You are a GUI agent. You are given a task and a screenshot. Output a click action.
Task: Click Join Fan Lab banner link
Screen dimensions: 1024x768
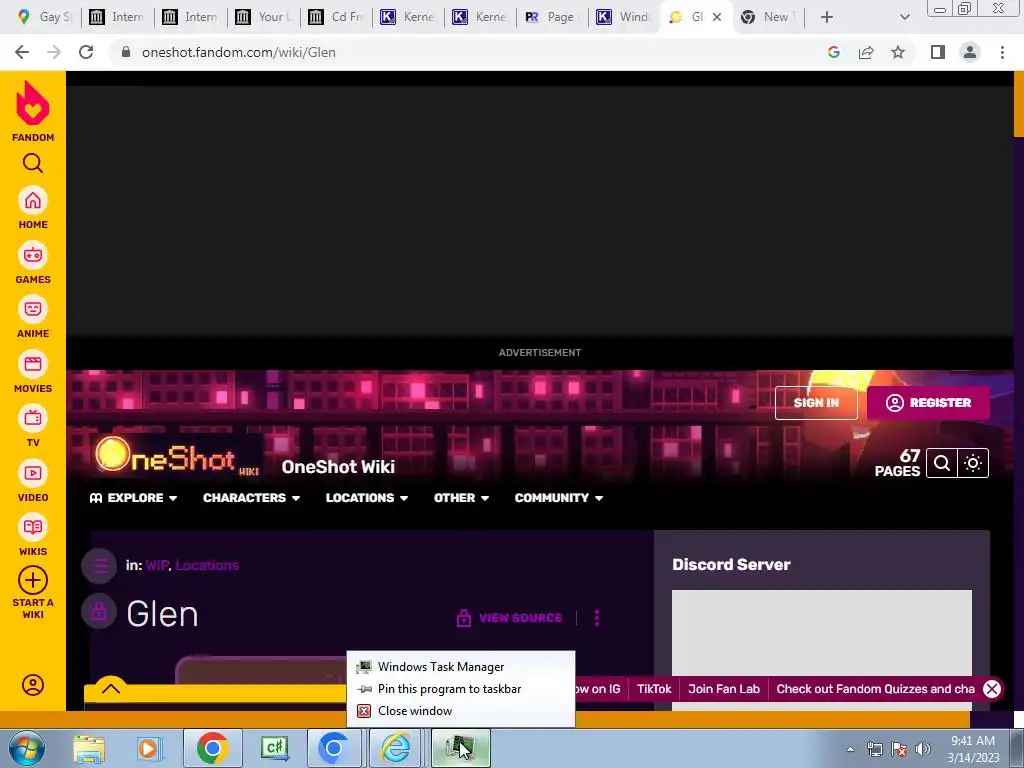(724, 689)
